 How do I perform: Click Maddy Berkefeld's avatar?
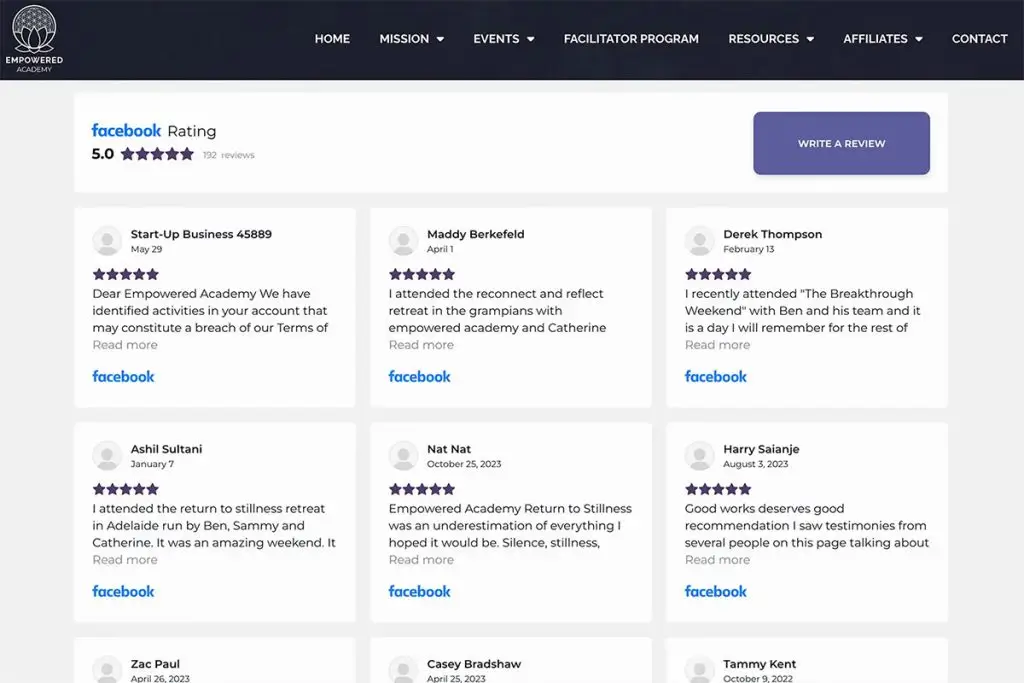[x=404, y=240]
